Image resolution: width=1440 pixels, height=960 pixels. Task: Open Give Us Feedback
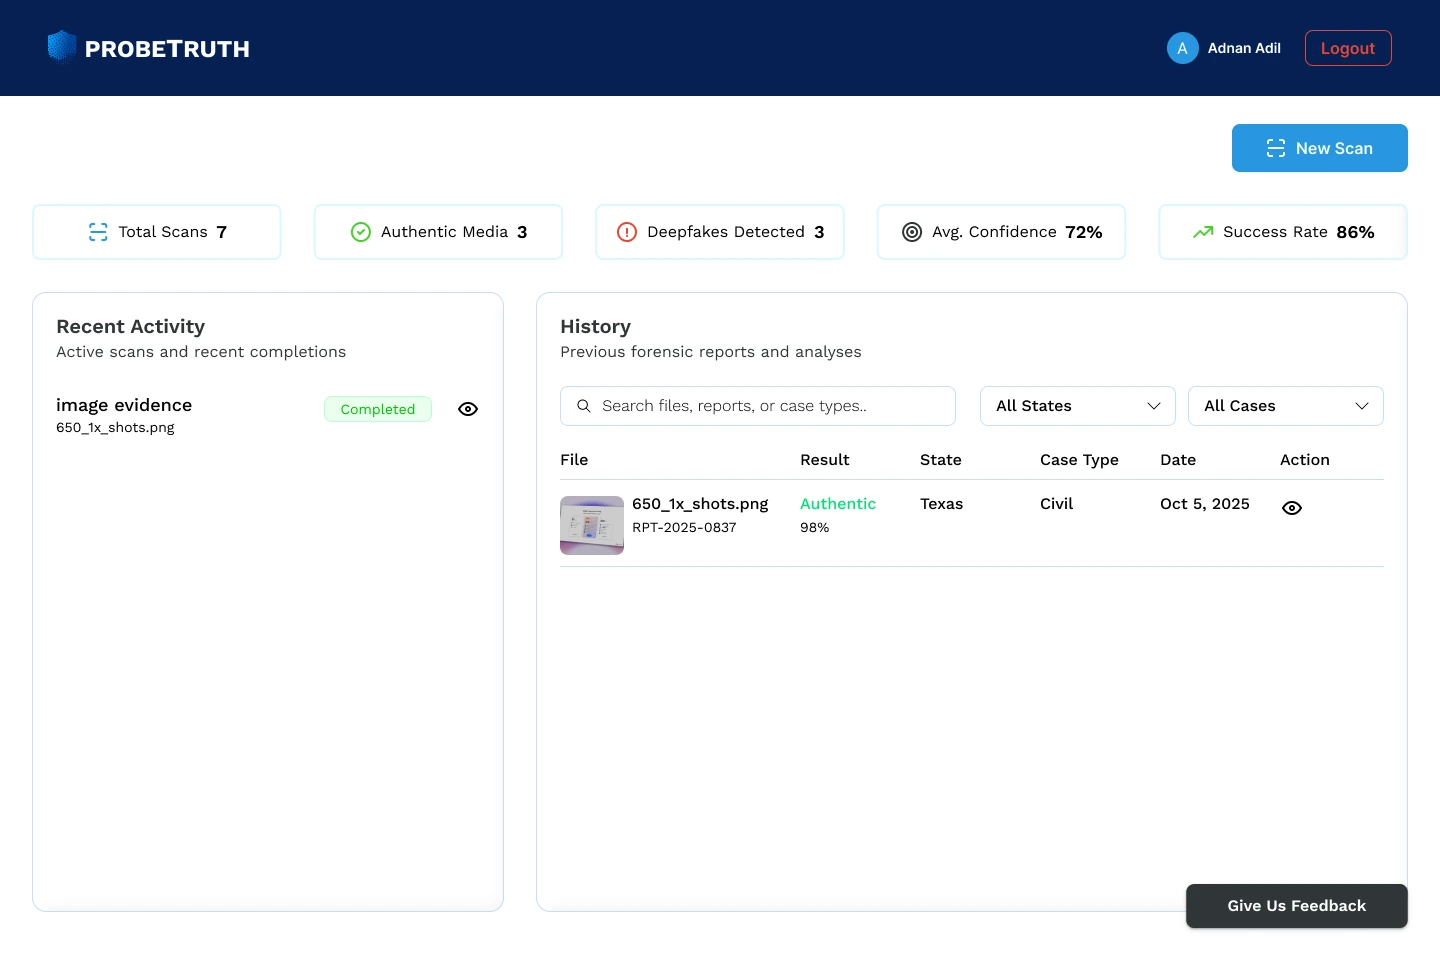(x=1297, y=906)
